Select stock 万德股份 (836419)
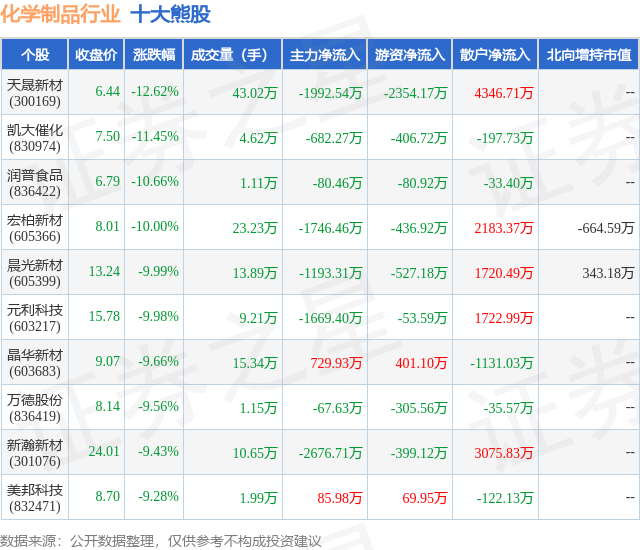 (x=35, y=408)
